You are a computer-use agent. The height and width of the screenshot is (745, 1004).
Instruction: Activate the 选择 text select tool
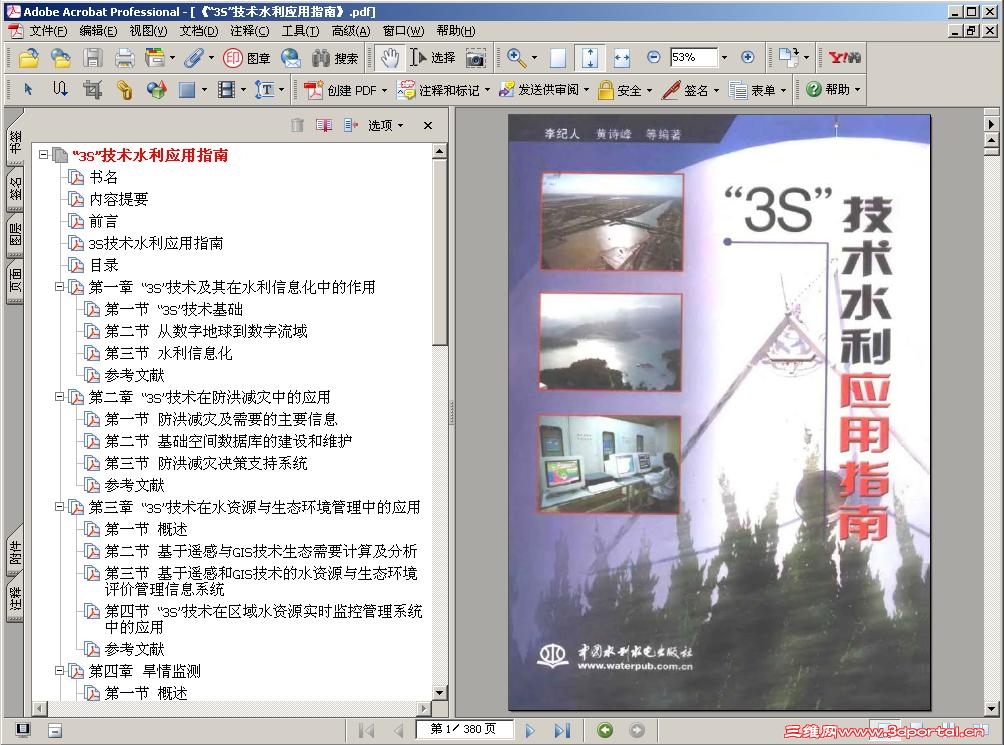tap(433, 58)
